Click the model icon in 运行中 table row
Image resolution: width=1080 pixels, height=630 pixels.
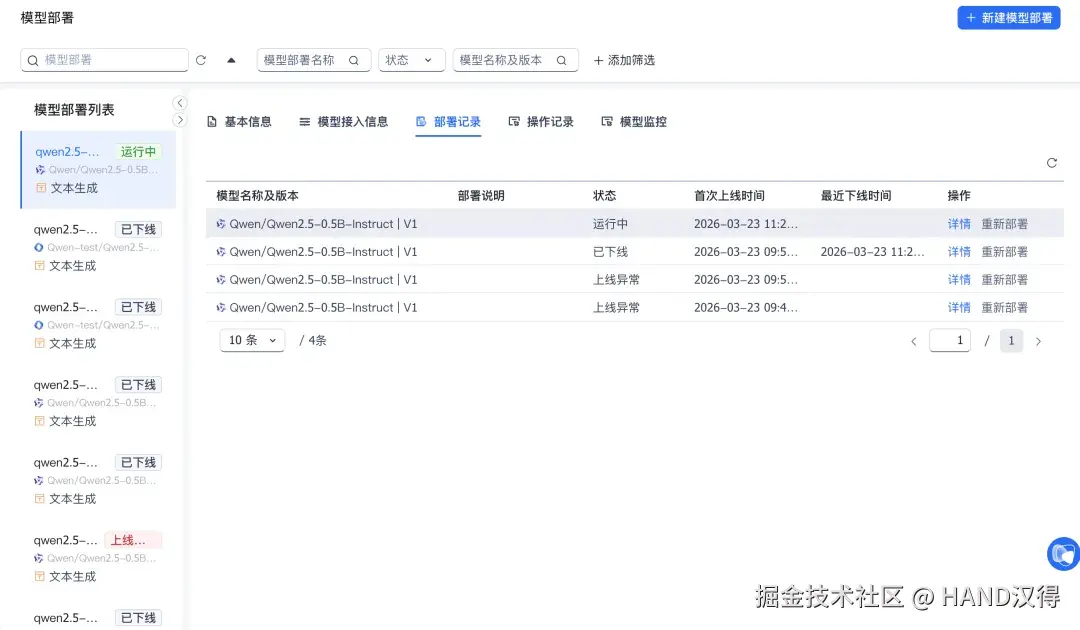pos(220,224)
